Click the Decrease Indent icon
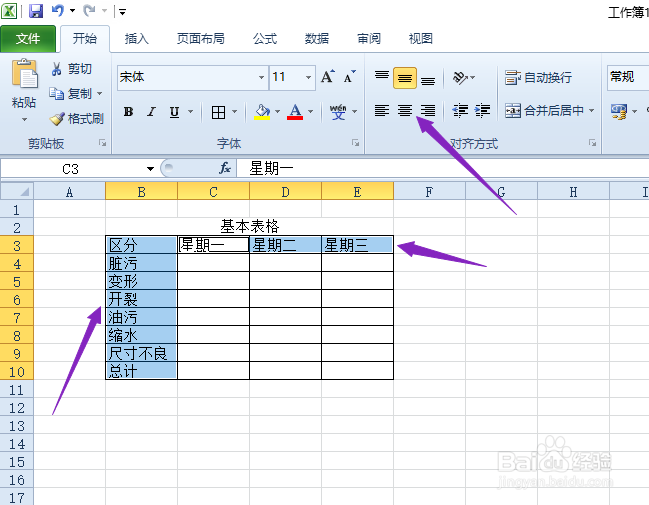Image resolution: width=649 pixels, height=505 pixels. (x=459, y=111)
